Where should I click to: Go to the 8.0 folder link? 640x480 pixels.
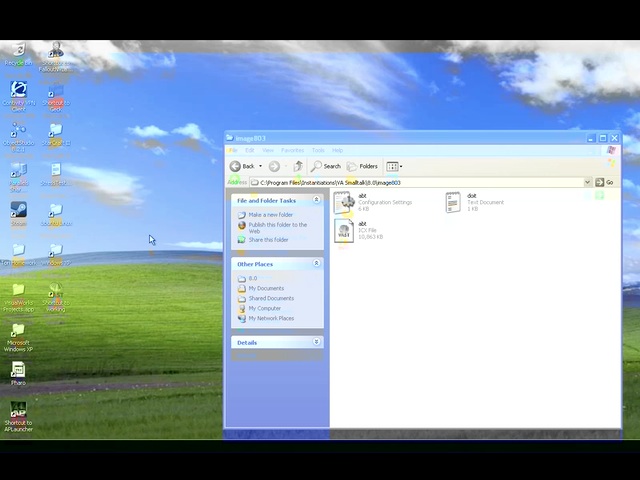(253, 278)
